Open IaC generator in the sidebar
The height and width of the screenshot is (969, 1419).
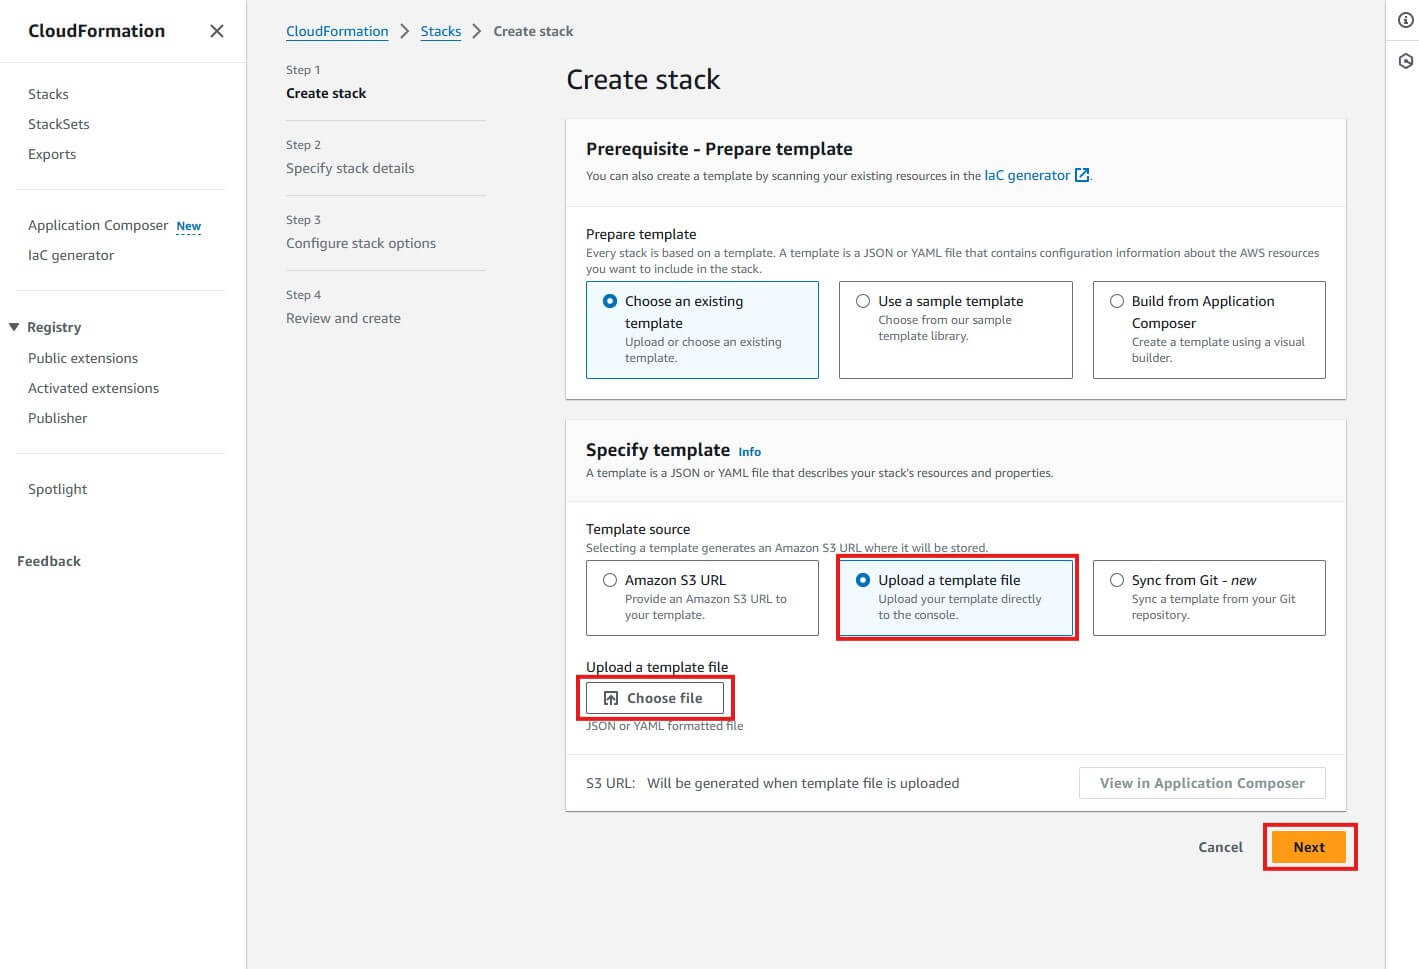pyautogui.click(x=71, y=255)
